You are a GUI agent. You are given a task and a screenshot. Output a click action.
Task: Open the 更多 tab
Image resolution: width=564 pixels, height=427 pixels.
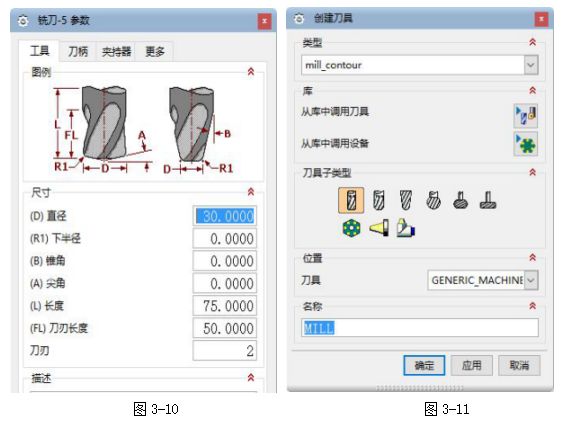pos(155,52)
